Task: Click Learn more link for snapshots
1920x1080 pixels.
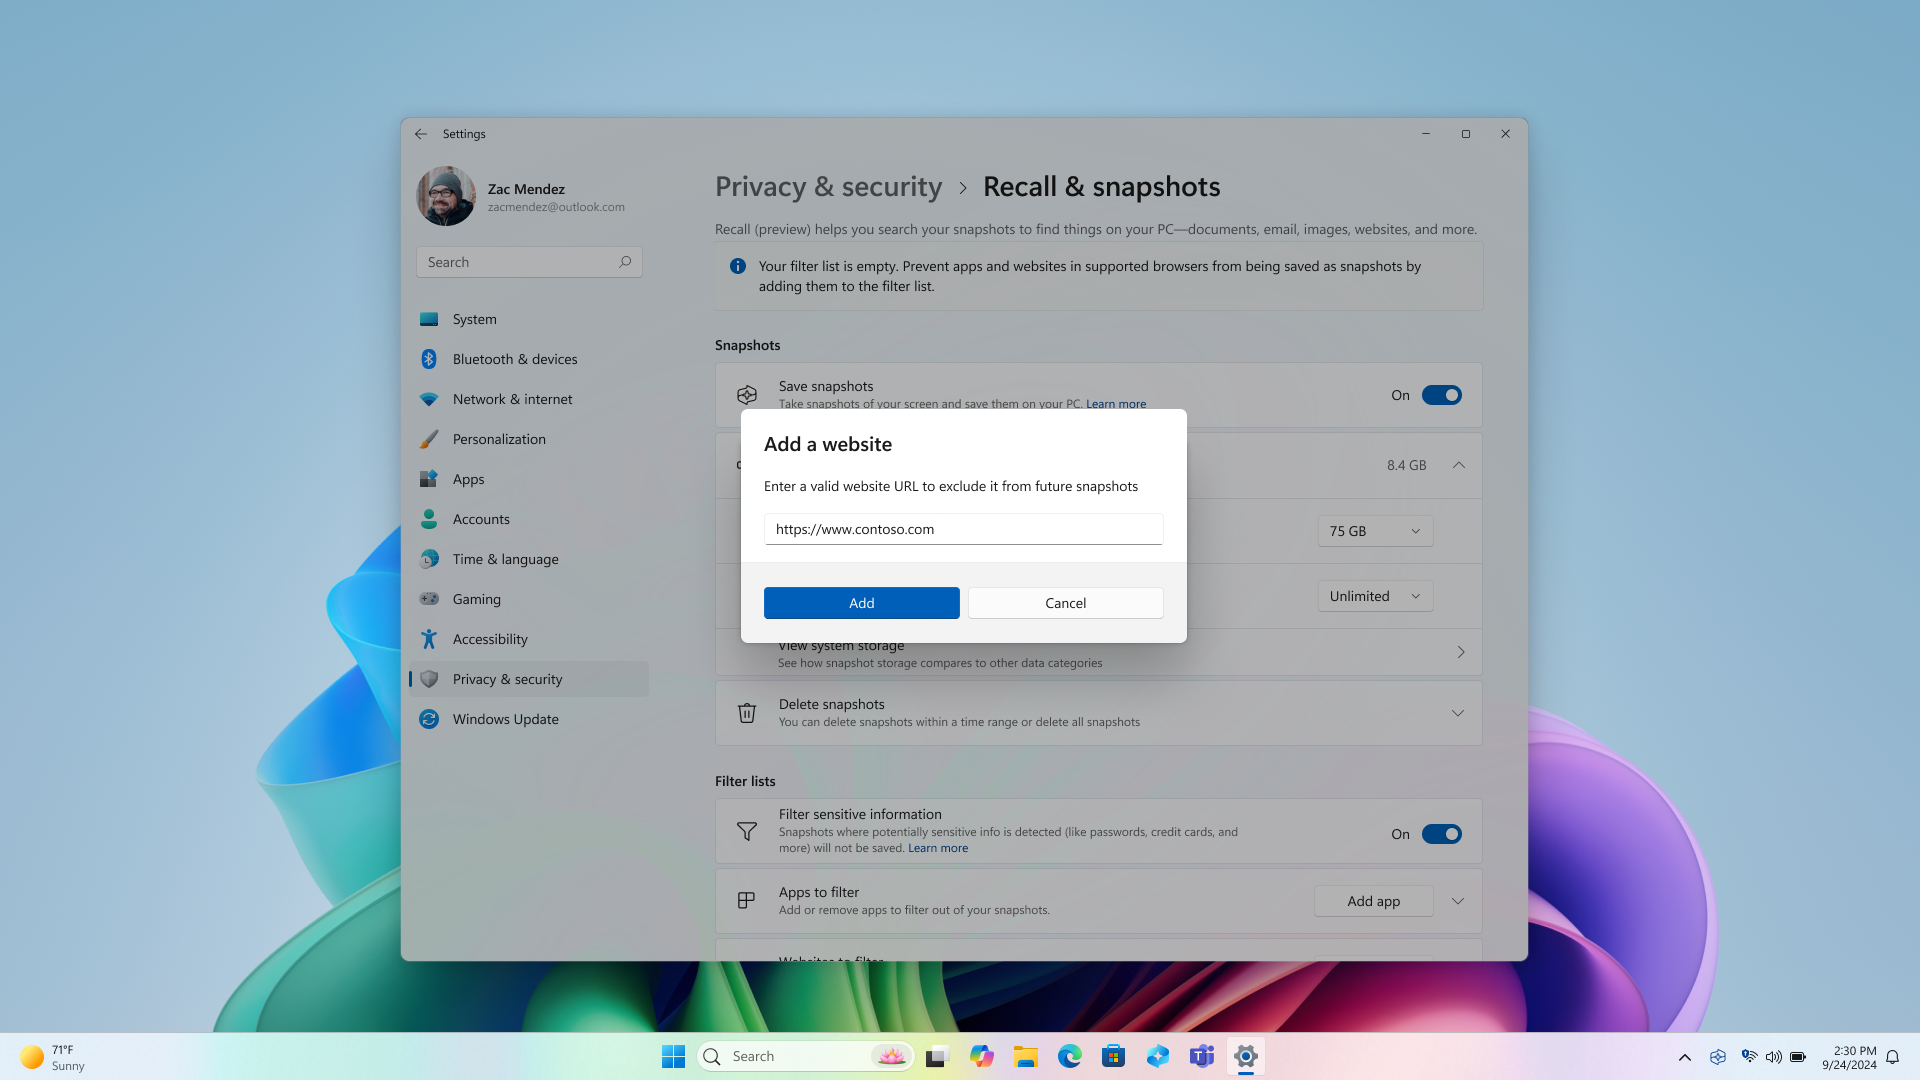Action: 1116,404
